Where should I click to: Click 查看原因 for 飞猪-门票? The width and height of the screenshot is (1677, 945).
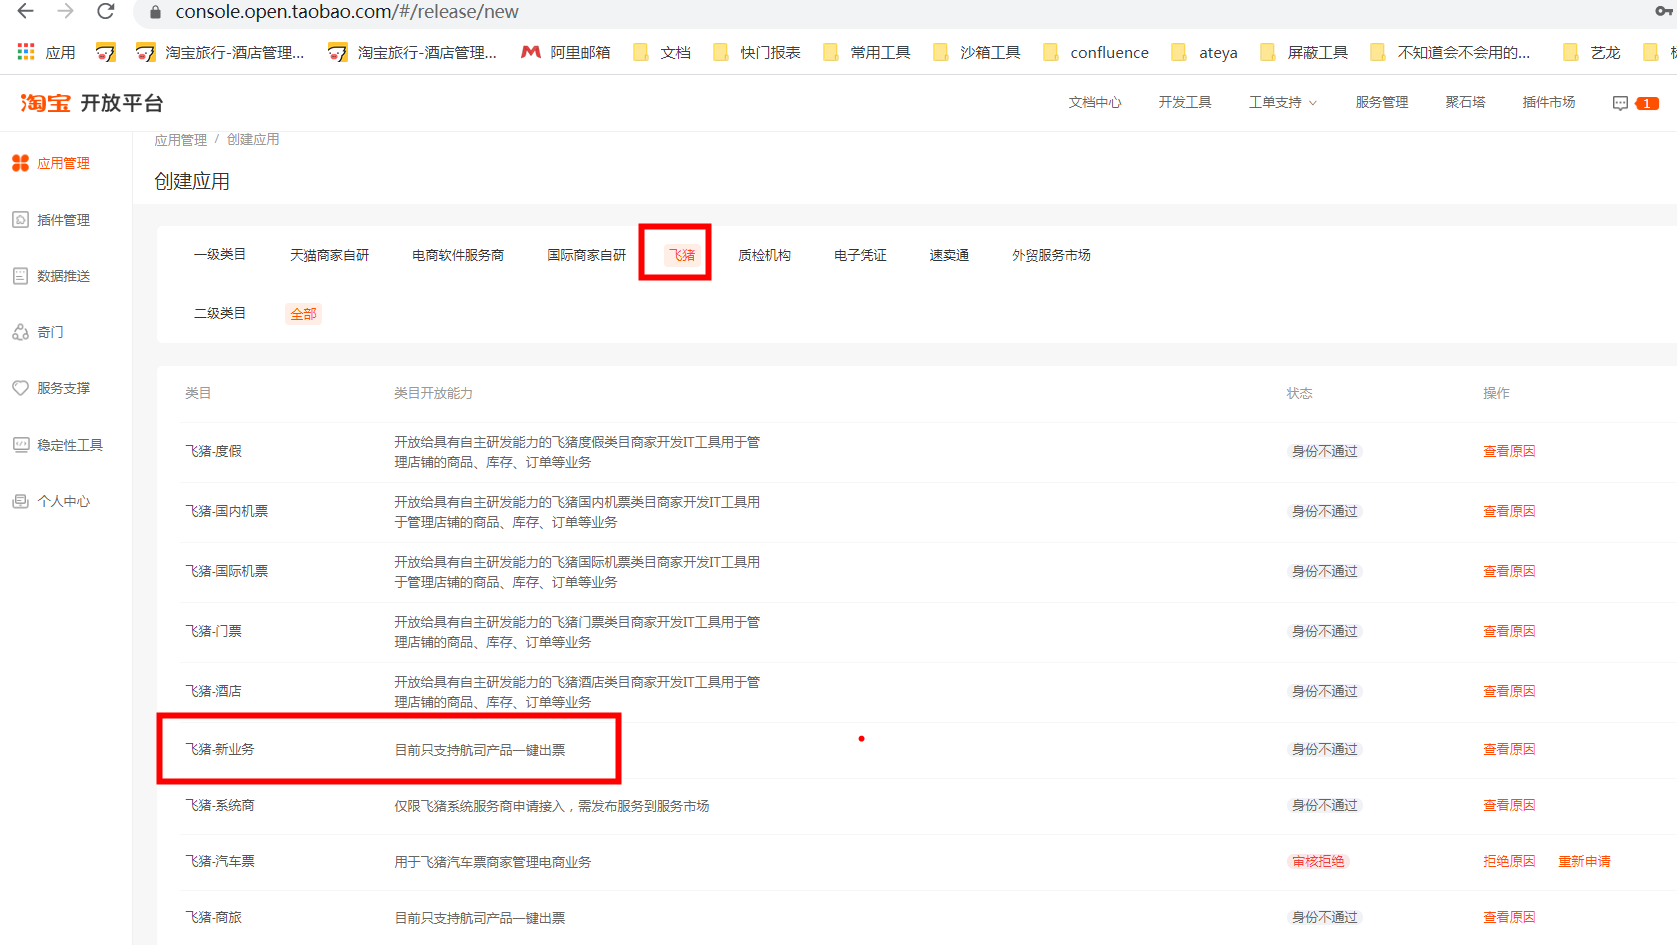[1509, 631]
